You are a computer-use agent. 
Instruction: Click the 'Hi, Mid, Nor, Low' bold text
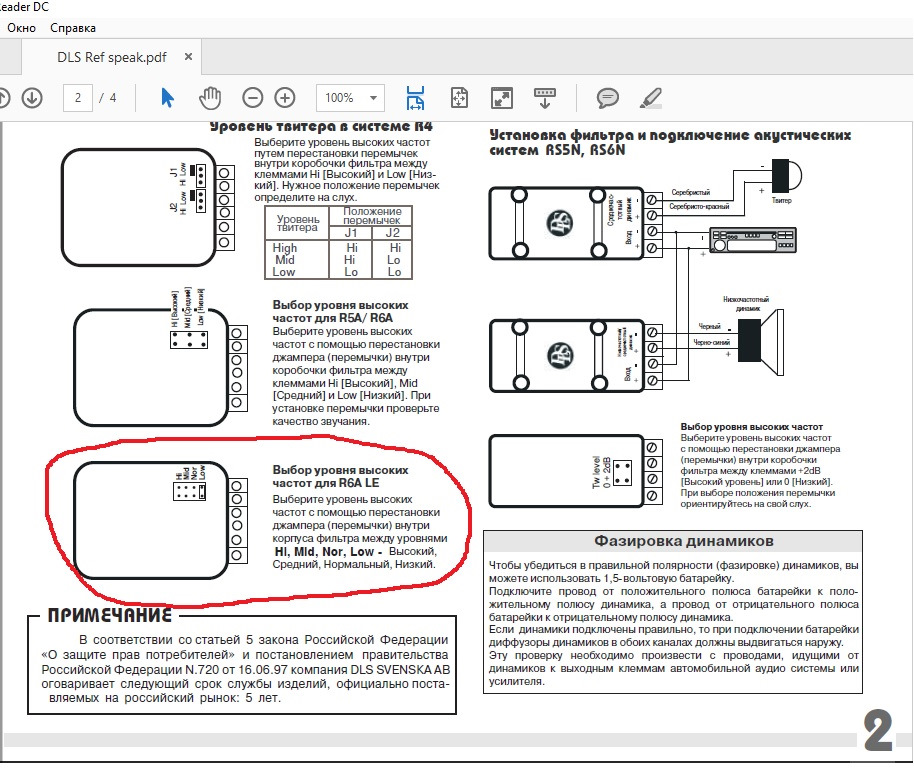(324, 551)
